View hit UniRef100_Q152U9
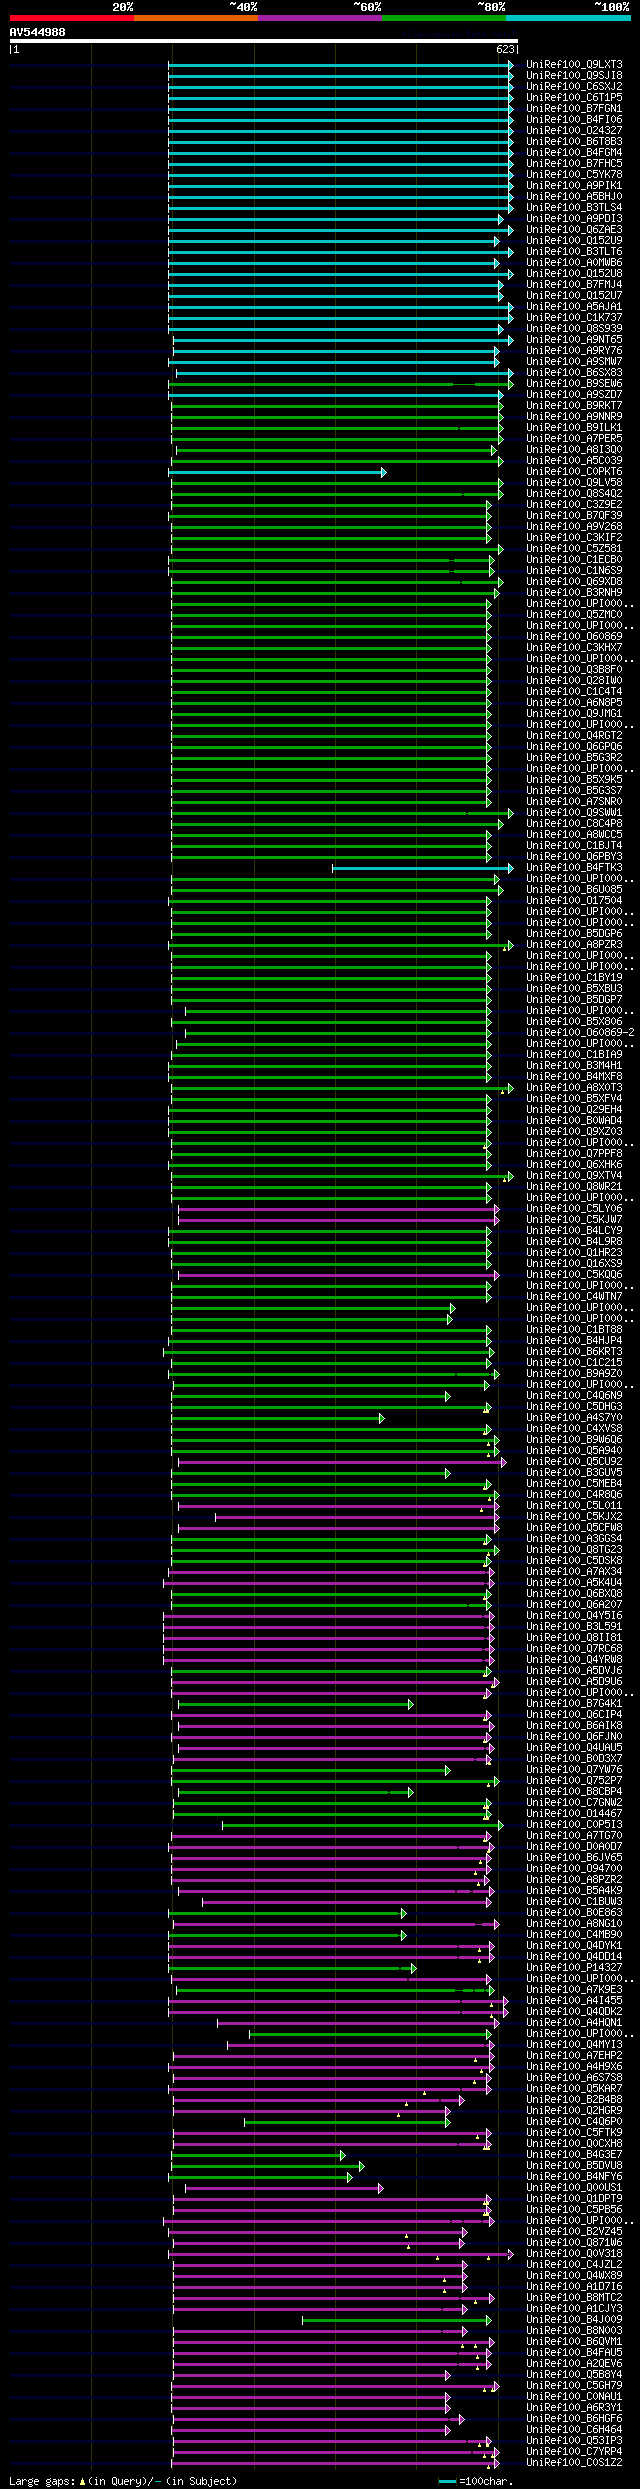 coord(574,241)
